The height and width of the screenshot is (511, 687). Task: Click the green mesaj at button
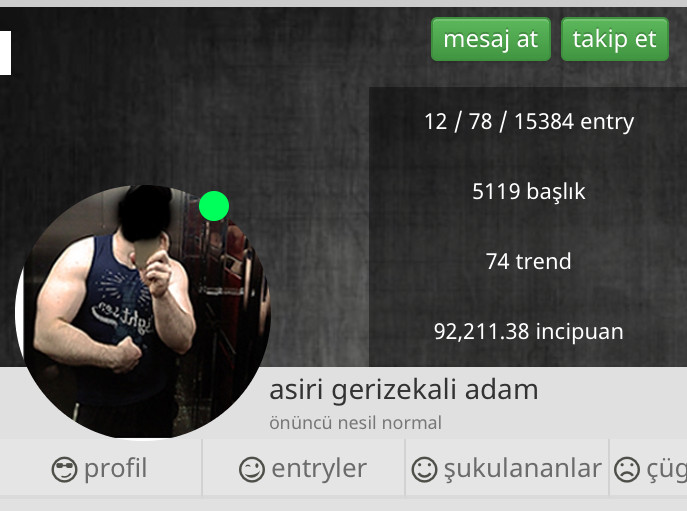click(x=491, y=39)
